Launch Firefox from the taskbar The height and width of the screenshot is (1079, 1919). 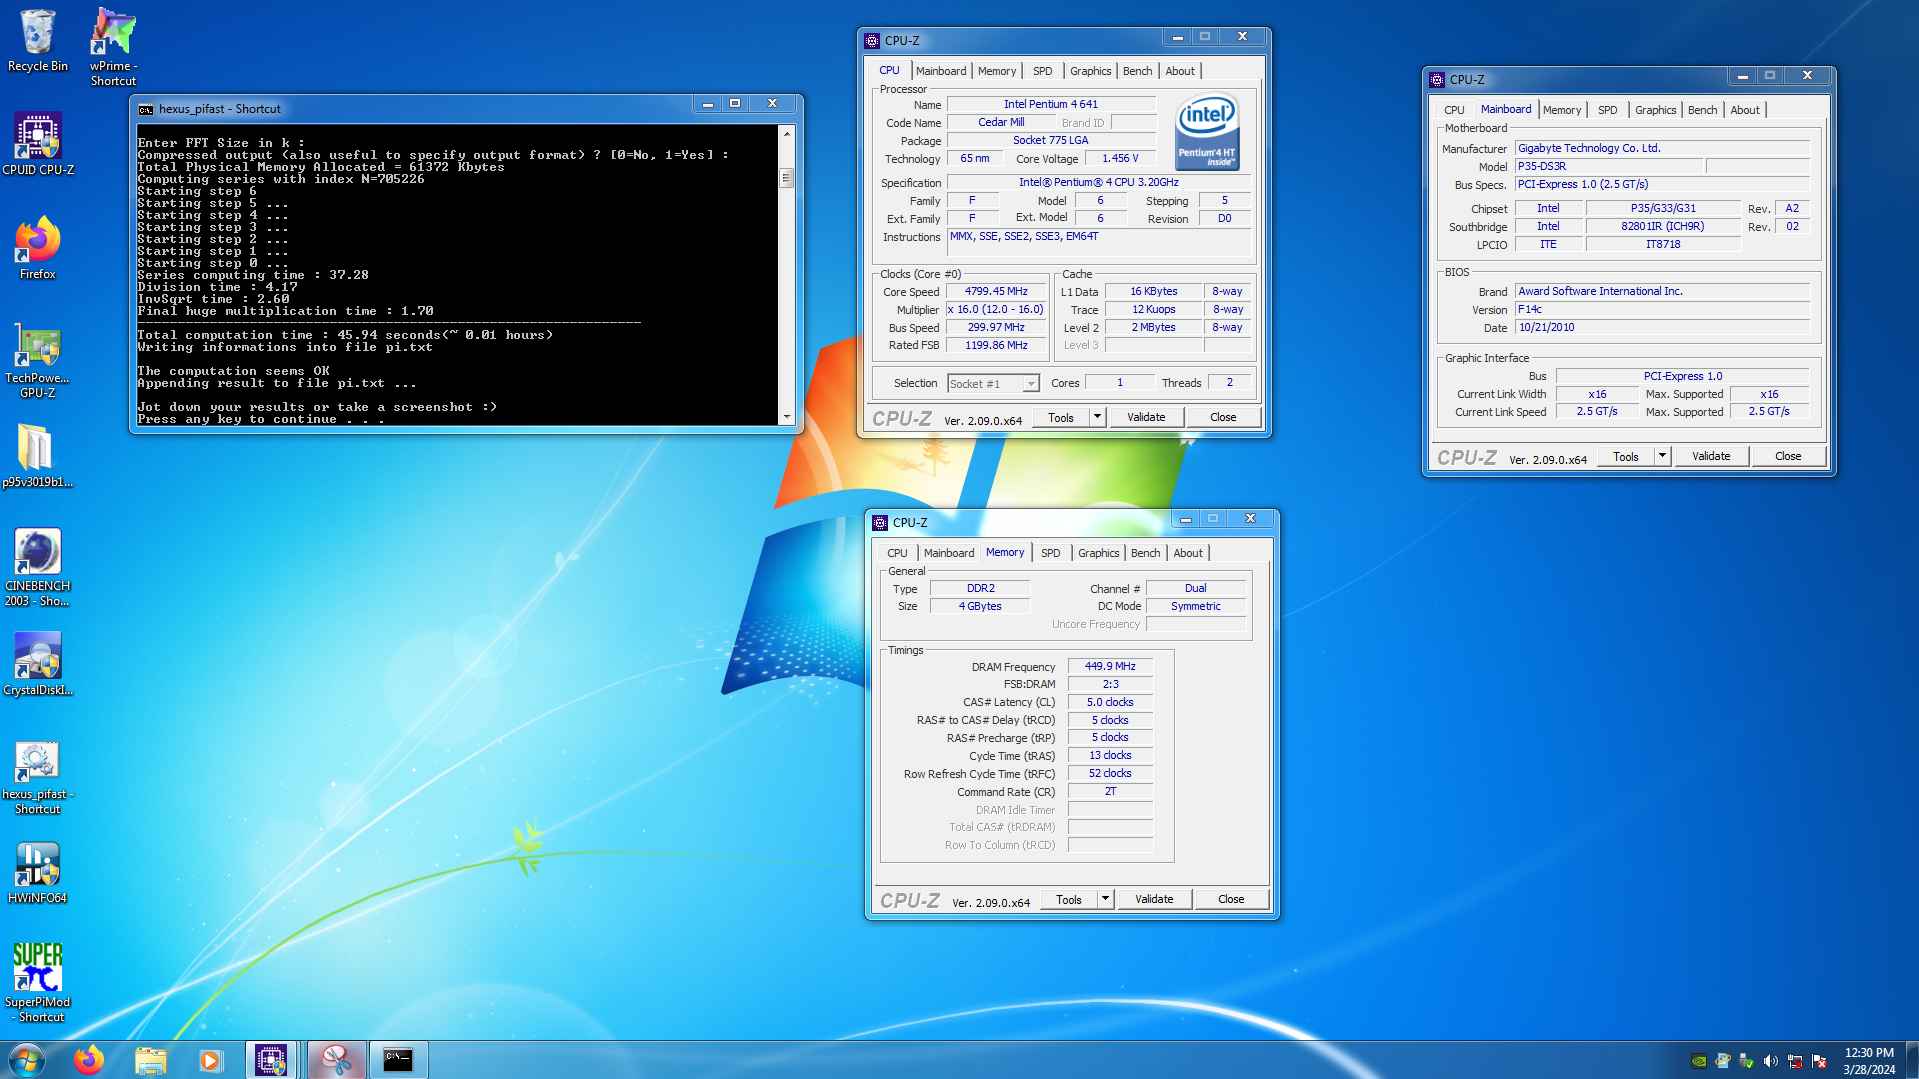(89, 1060)
